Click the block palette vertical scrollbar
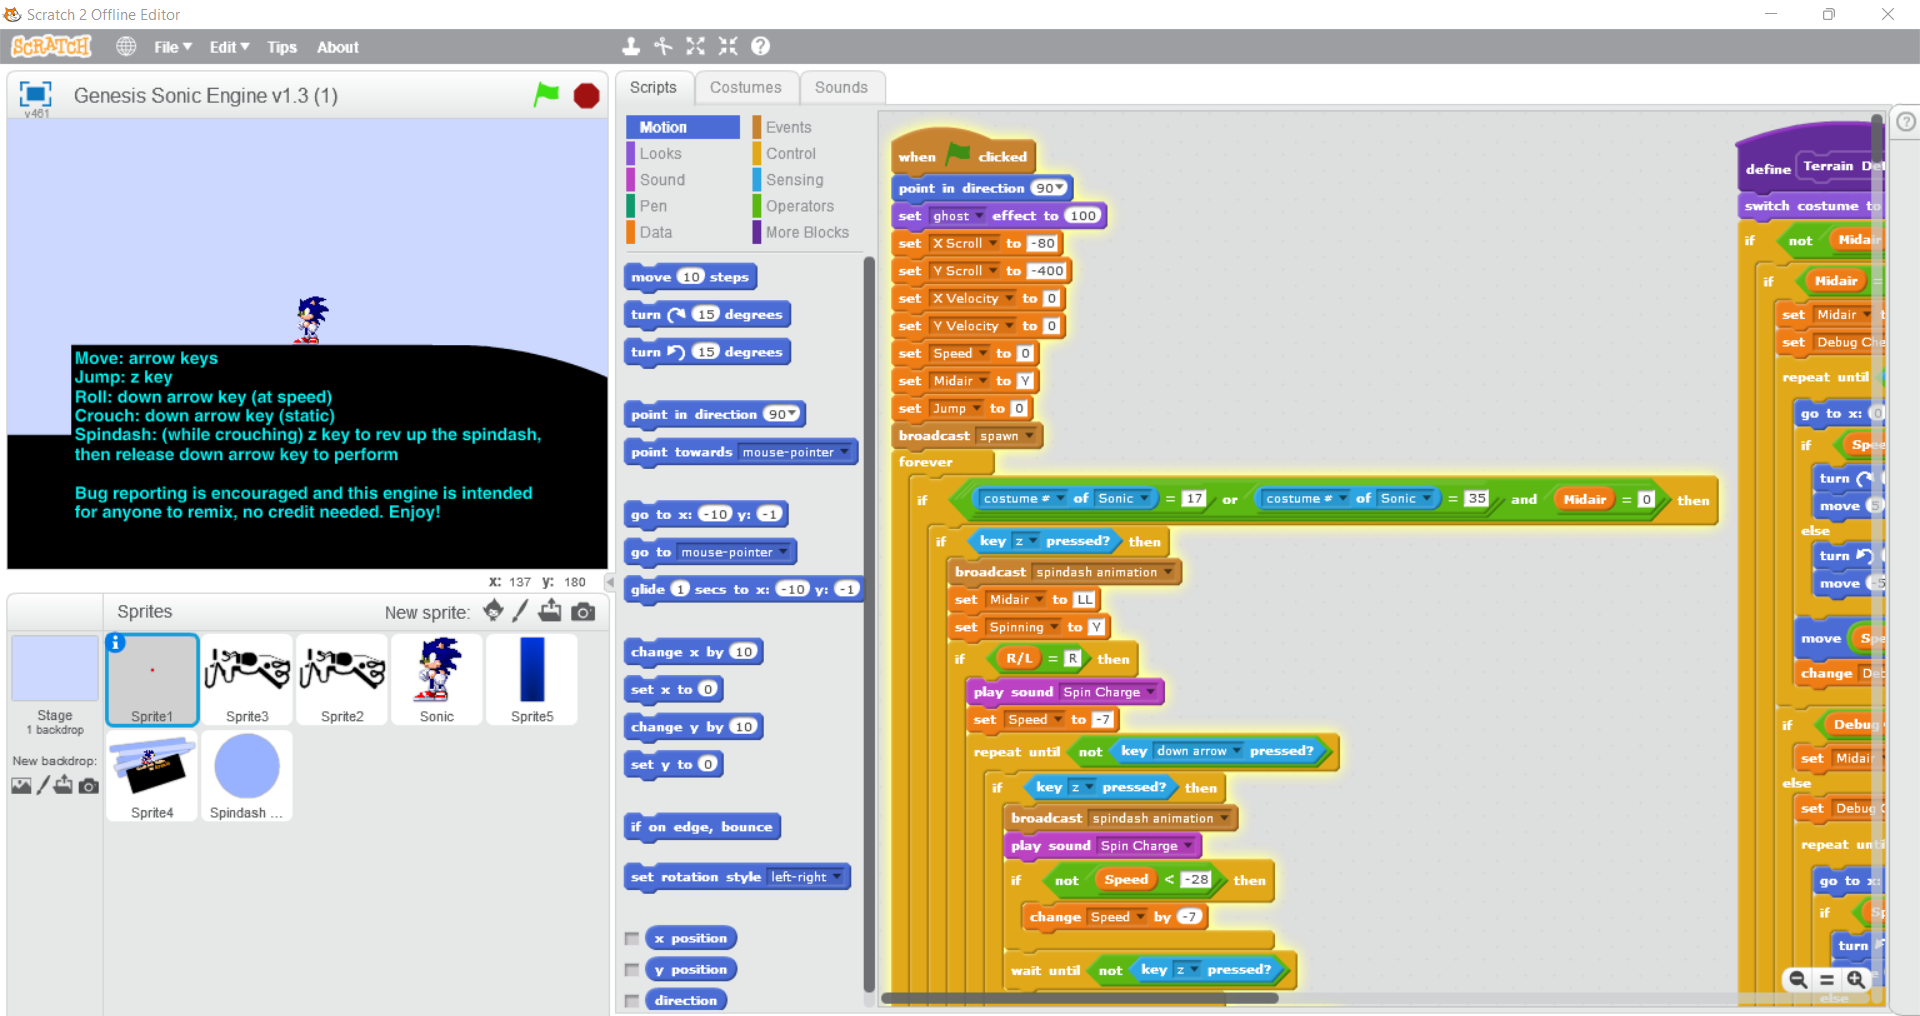Image resolution: width=1920 pixels, height=1016 pixels. pos(869,625)
